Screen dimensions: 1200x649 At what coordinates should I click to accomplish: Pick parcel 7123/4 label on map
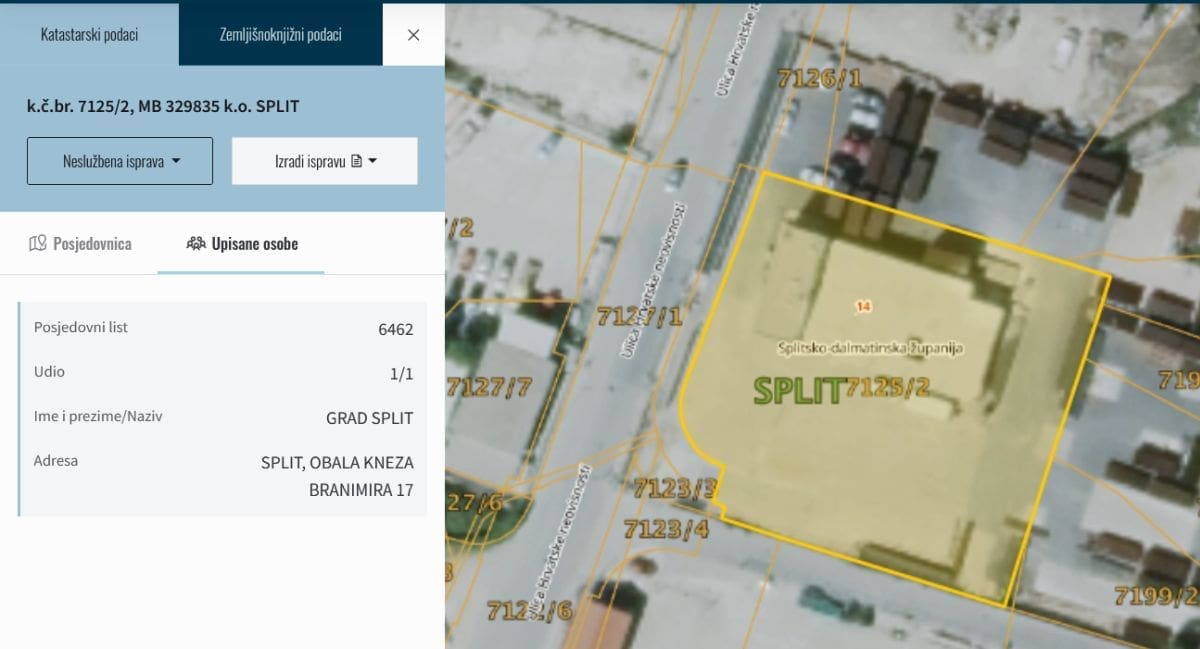coord(666,528)
